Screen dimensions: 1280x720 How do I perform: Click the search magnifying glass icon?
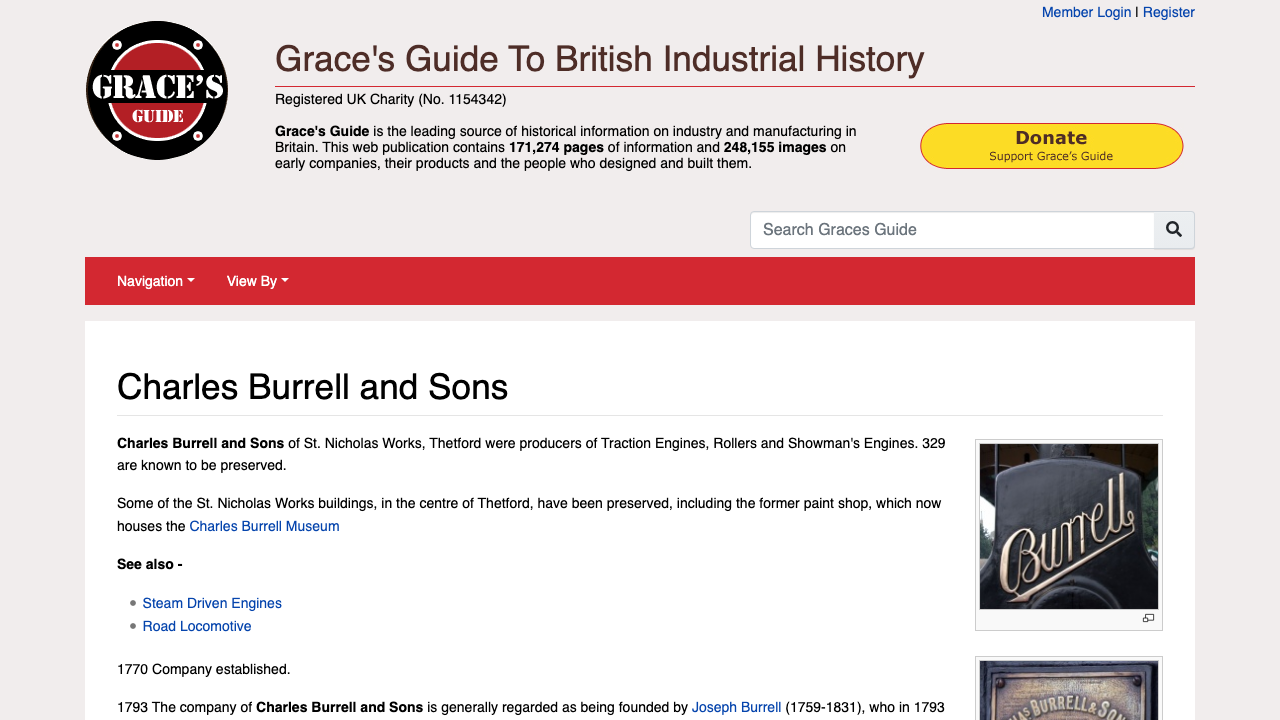1173,230
